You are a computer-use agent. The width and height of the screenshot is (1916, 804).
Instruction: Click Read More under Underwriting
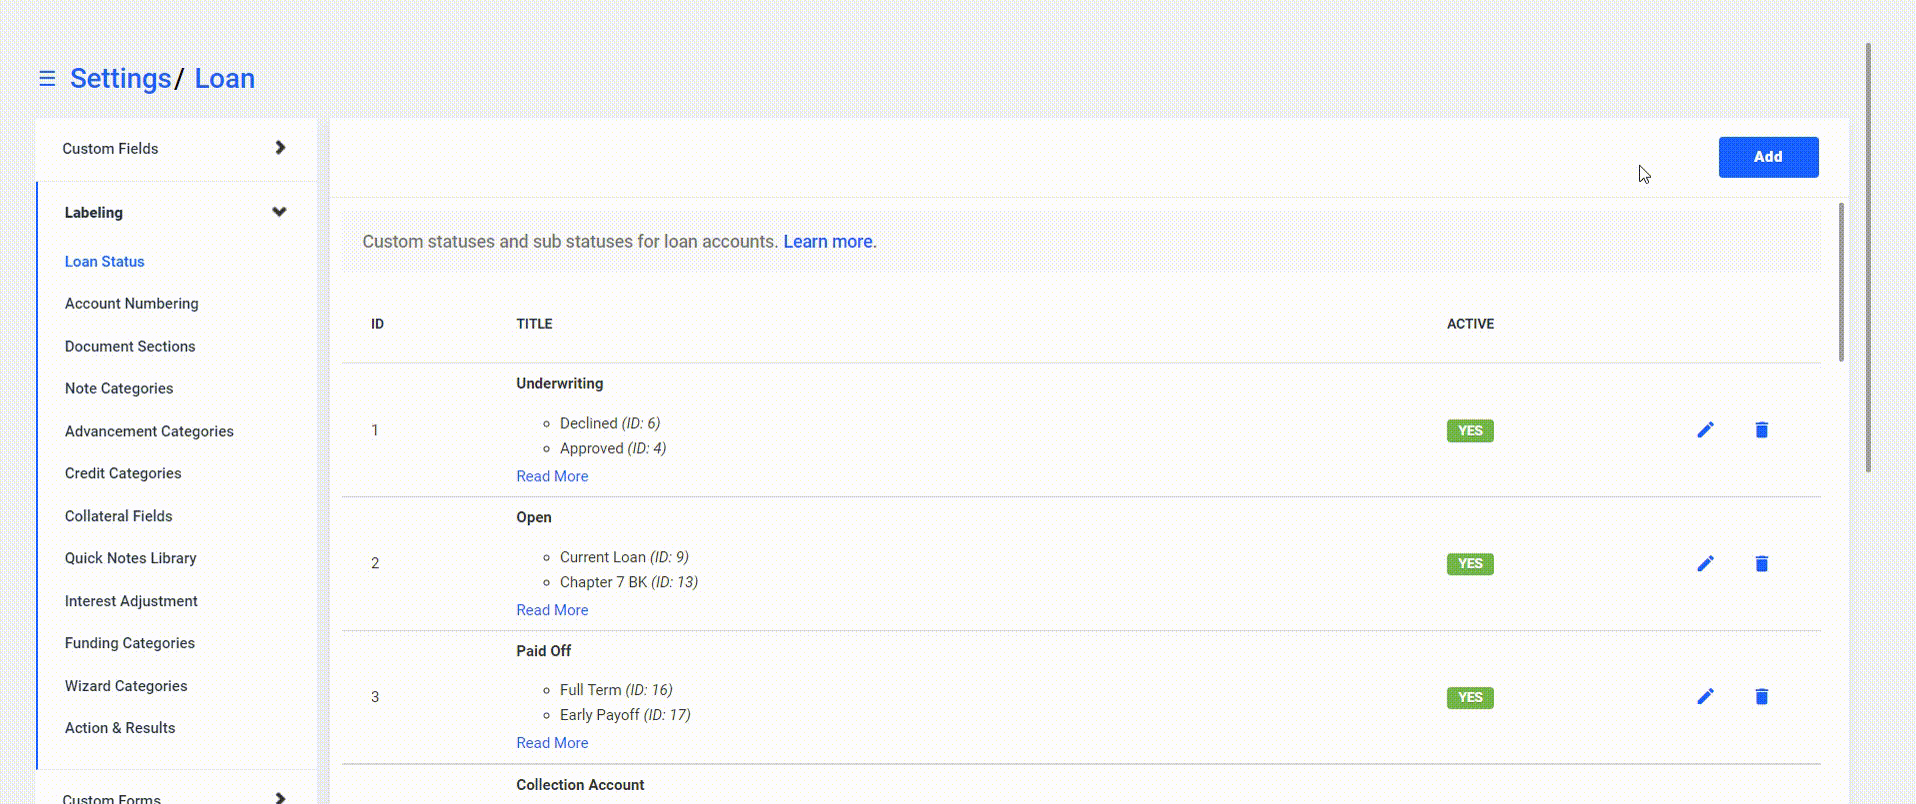pos(552,476)
